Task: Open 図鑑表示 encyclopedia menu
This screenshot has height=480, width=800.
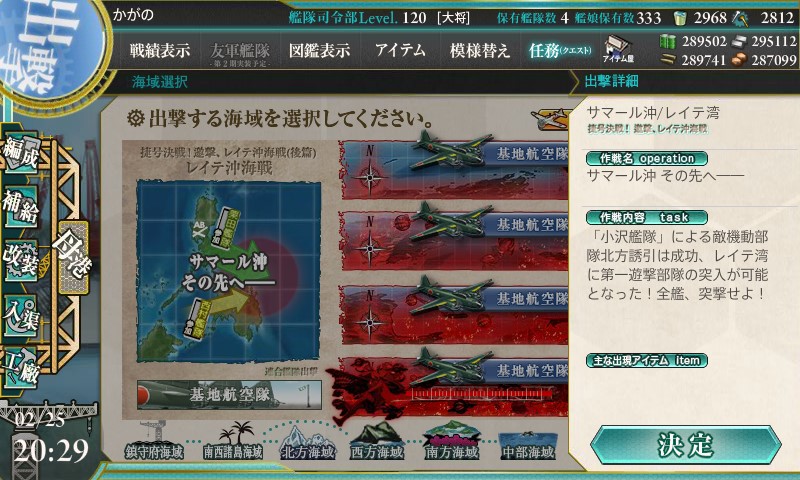Action: click(x=319, y=50)
